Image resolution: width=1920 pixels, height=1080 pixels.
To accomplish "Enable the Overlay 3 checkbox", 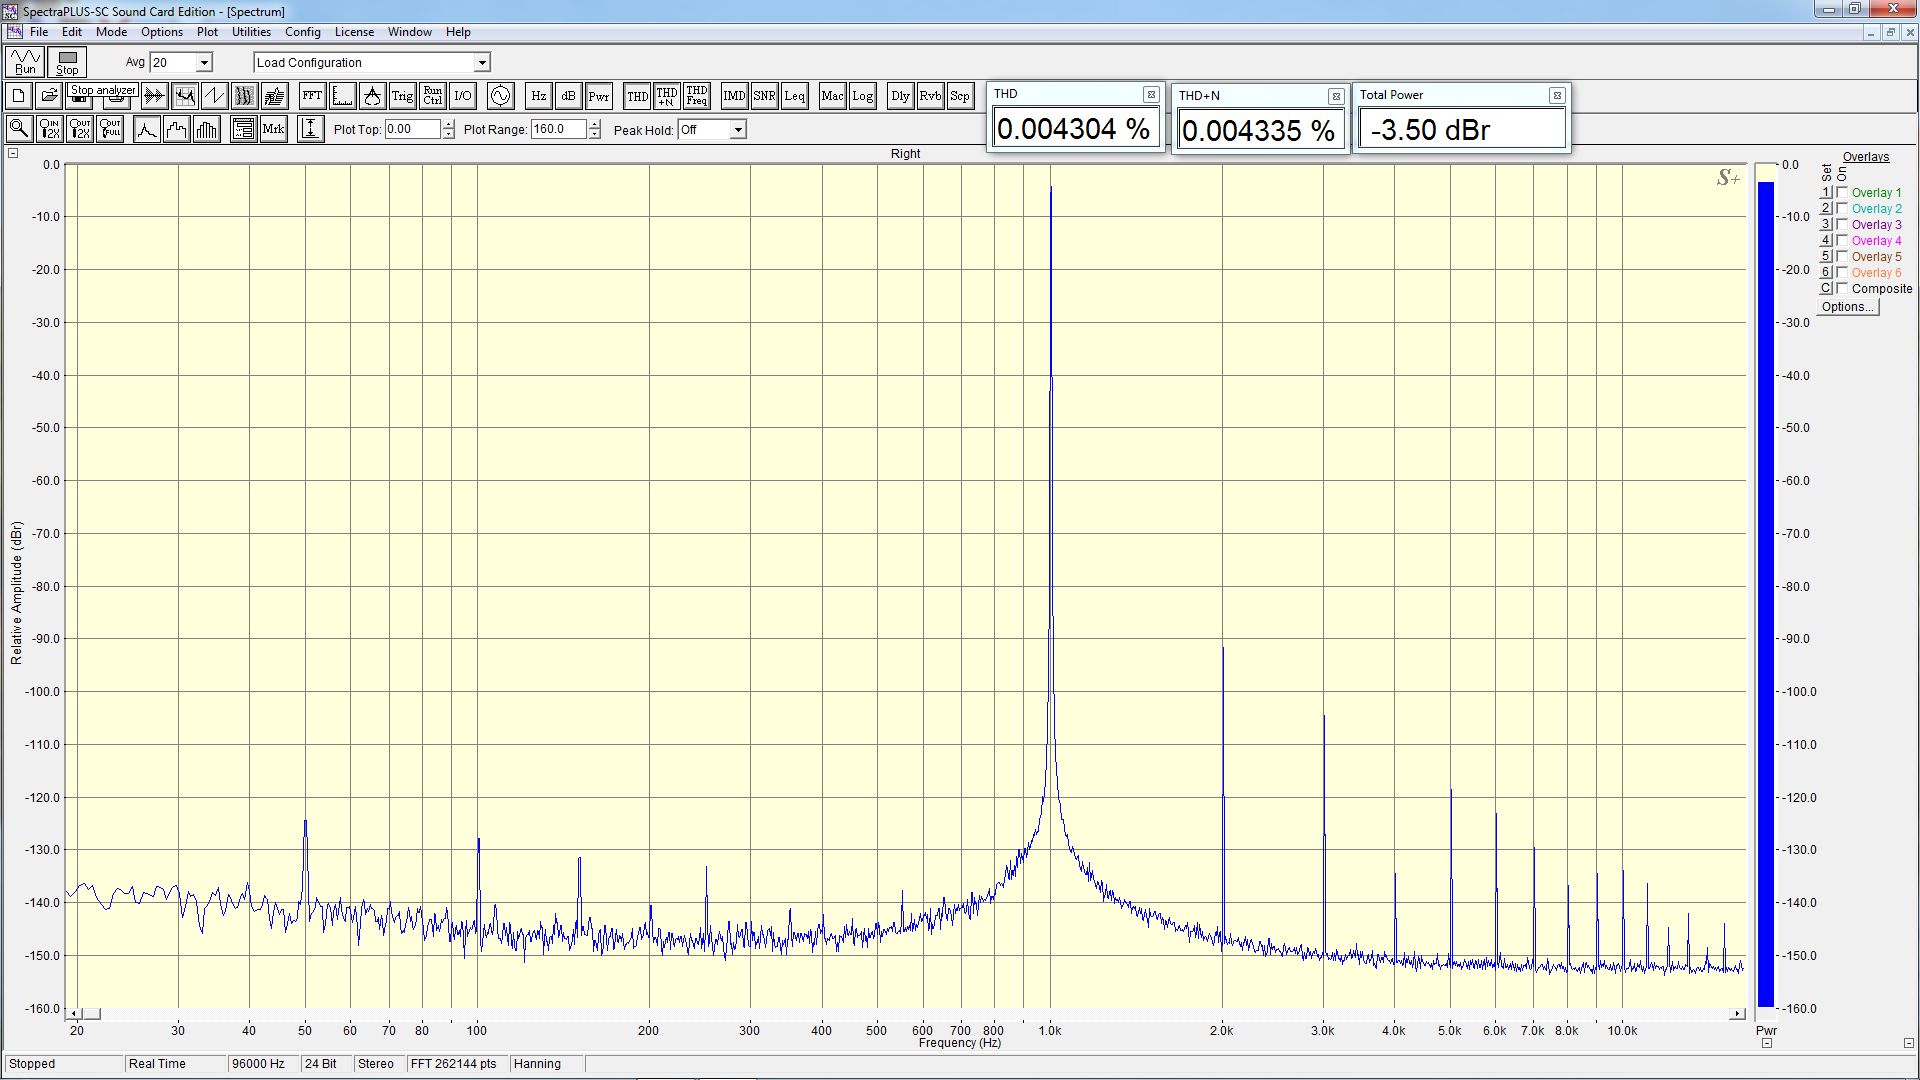I will (1842, 224).
